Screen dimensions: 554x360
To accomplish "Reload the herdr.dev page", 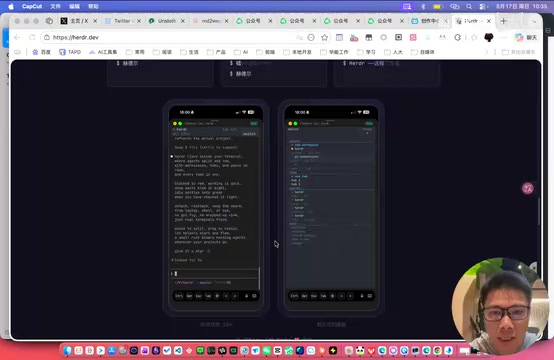I will (32, 37).
